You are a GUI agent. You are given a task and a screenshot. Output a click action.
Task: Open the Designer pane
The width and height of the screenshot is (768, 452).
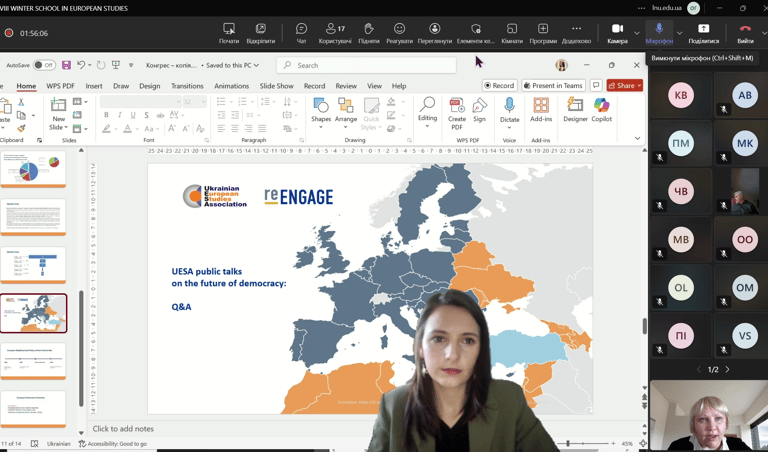point(575,110)
